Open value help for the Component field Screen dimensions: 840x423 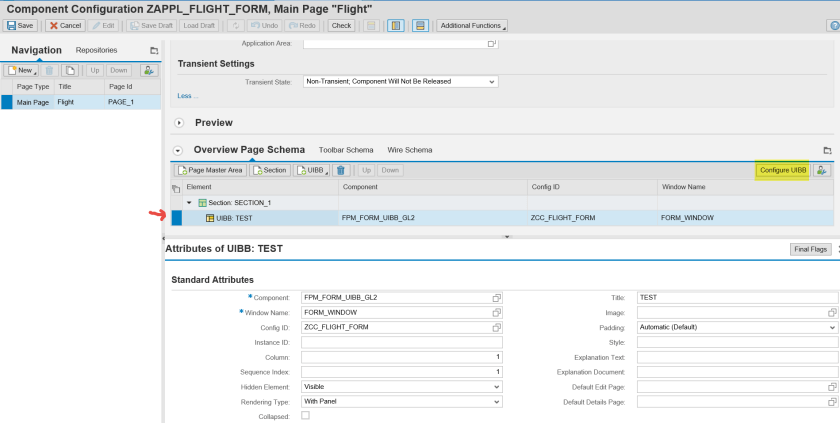coord(496,298)
